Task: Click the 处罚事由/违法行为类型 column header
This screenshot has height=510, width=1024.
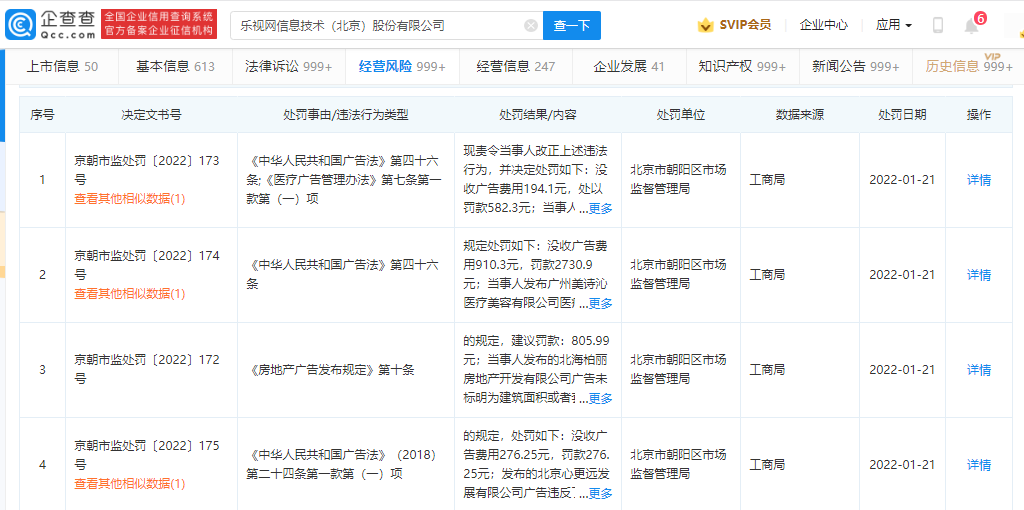Action: click(x=345, y=115)
